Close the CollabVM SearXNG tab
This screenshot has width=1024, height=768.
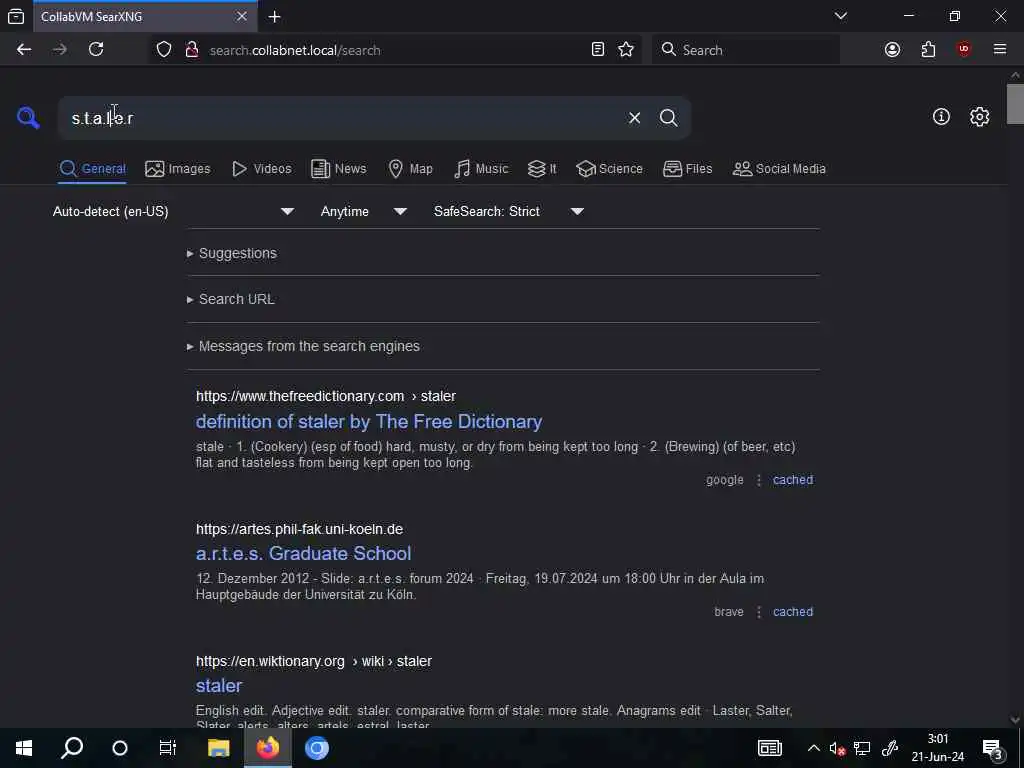(x=242, y=16)
